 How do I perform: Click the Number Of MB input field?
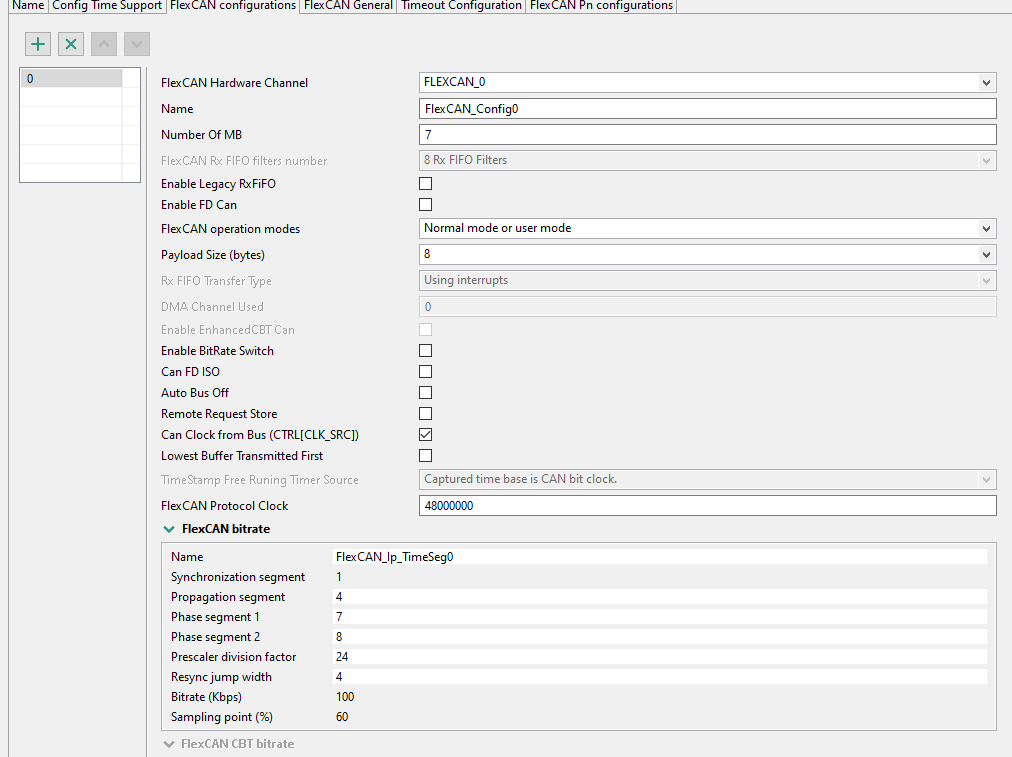[707, 134]
